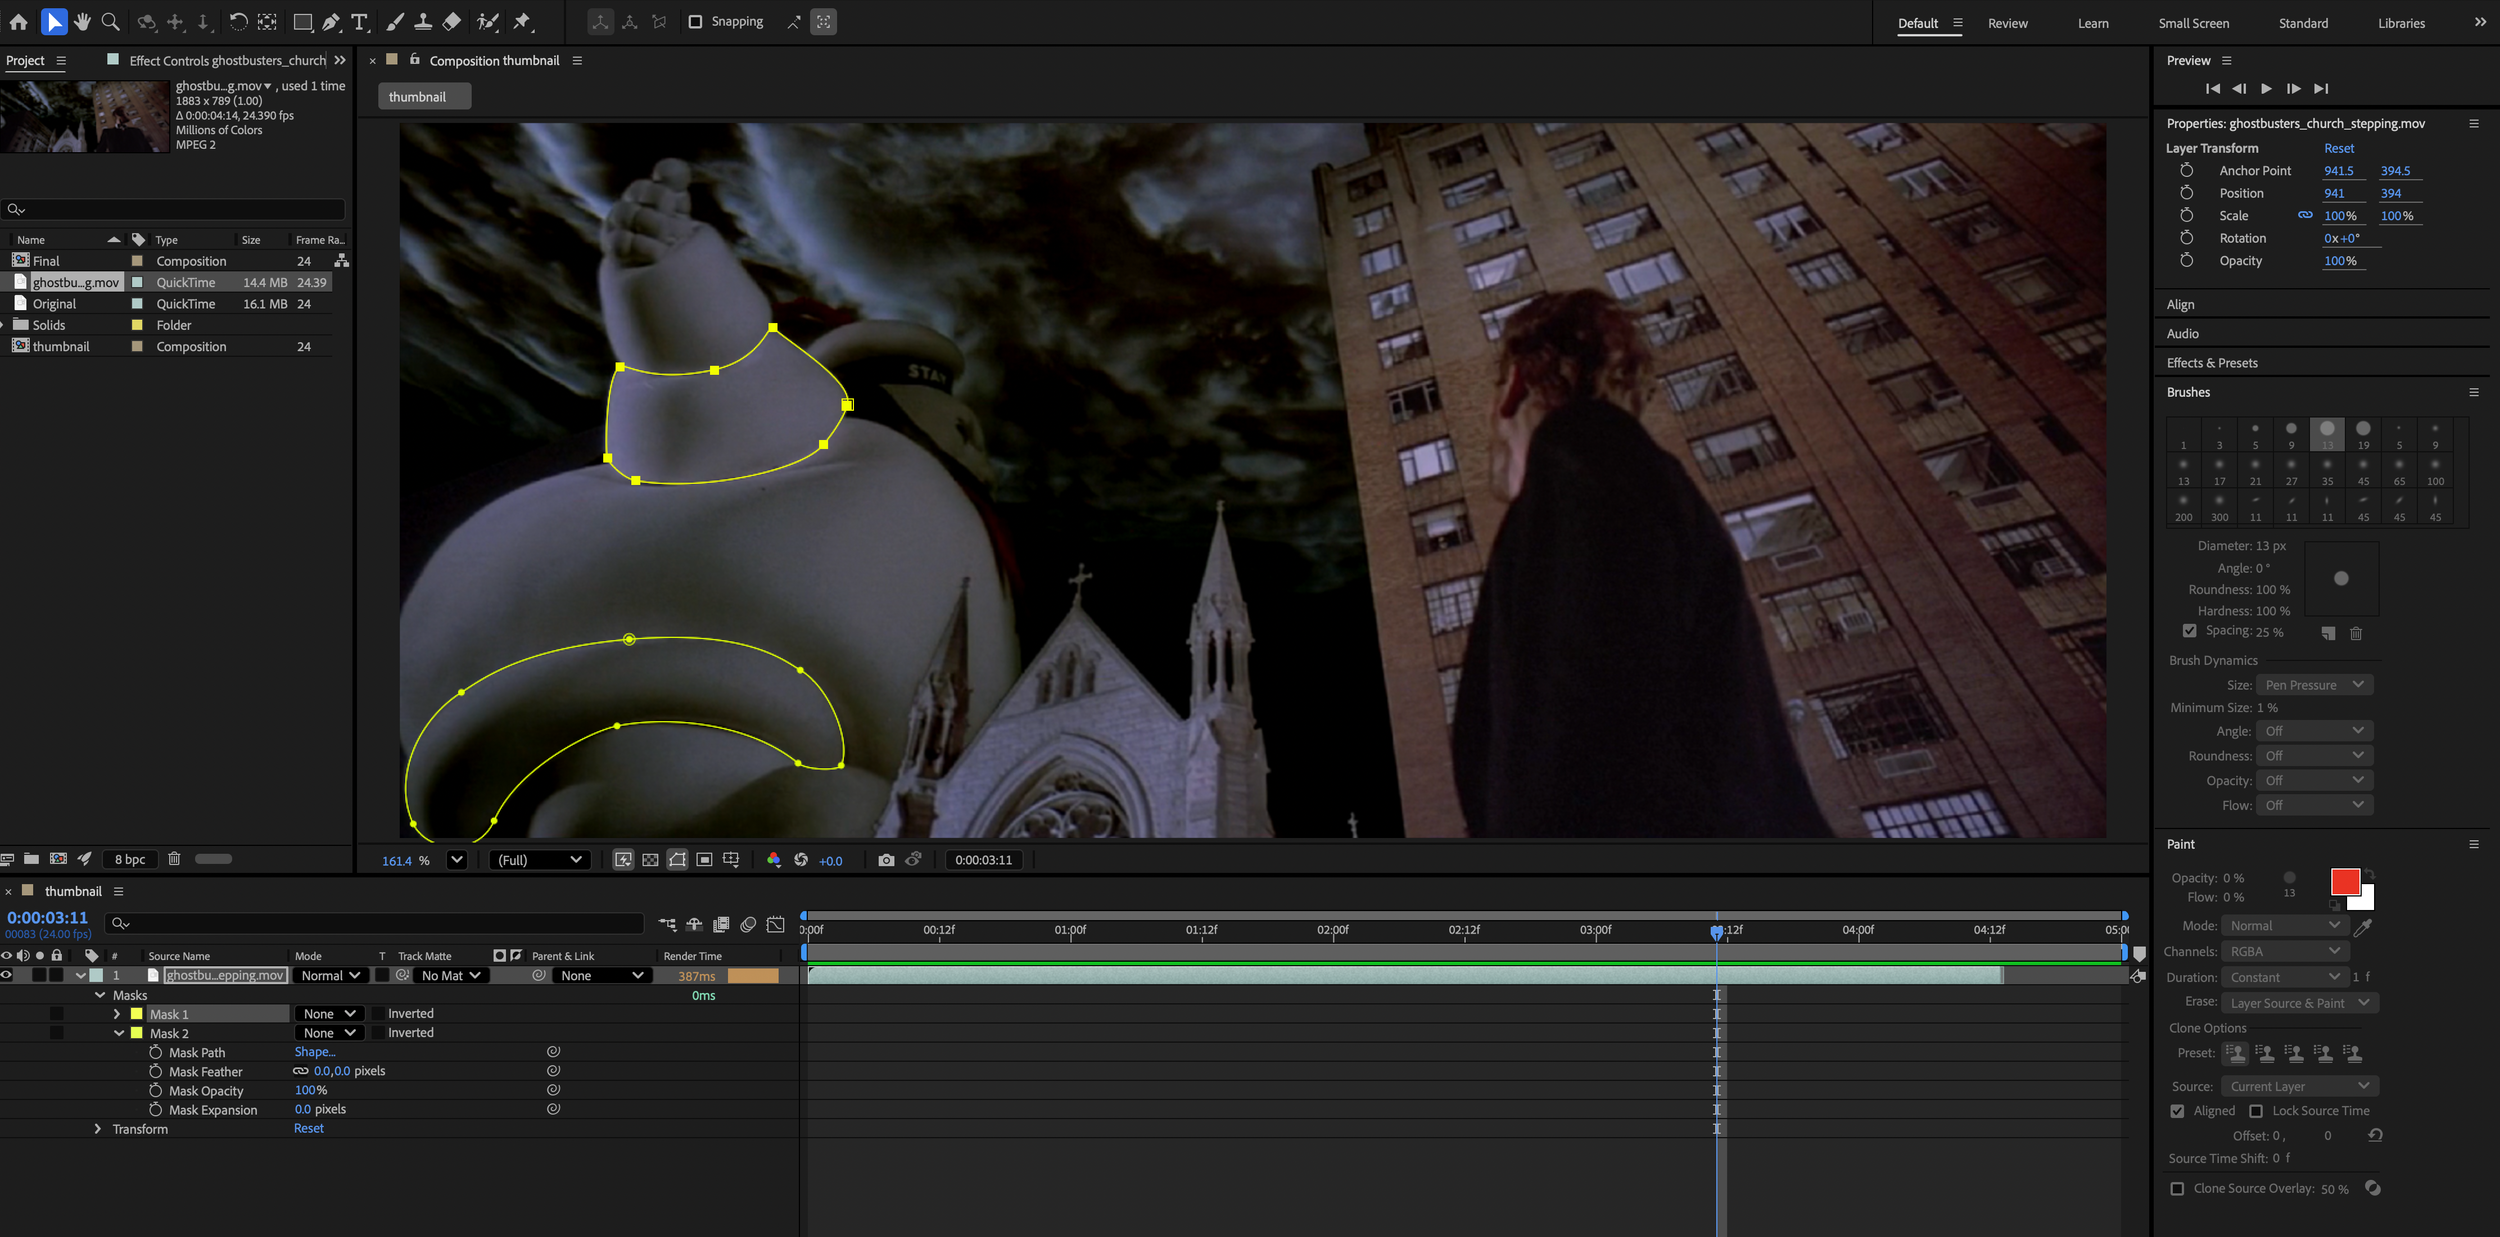This screenshot has height=1237, width=2500.
Task: Click the composition mini-flowchart icon
Action: (x=667, y=925)
